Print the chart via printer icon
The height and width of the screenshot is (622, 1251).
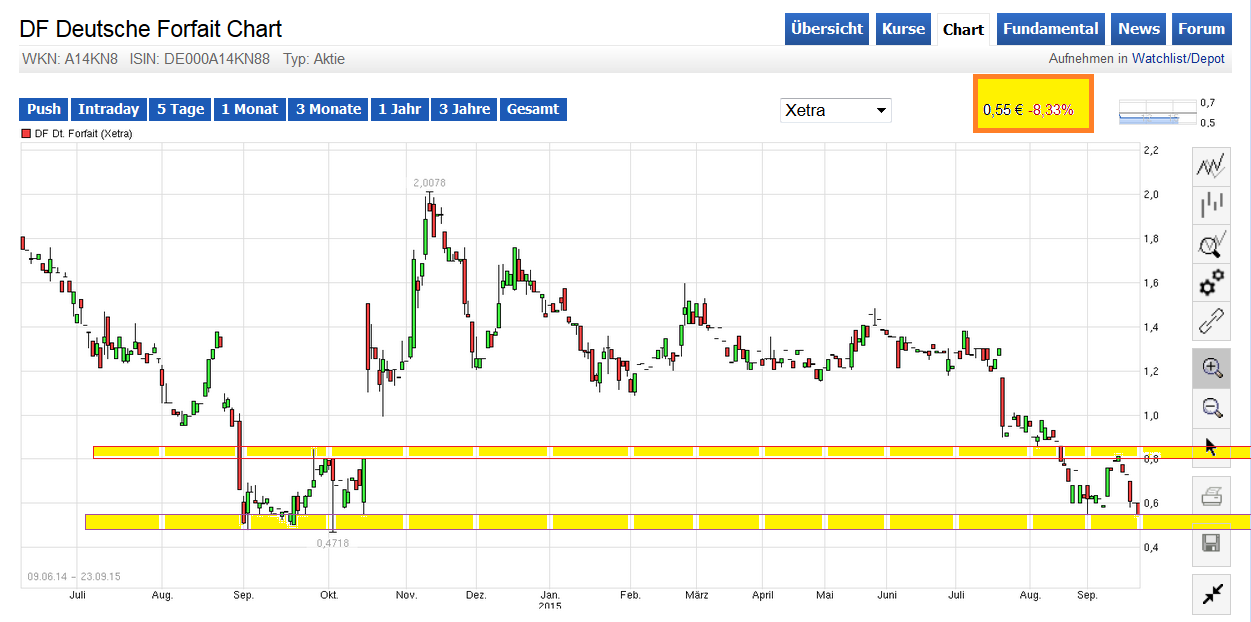tap(1212, 496)
